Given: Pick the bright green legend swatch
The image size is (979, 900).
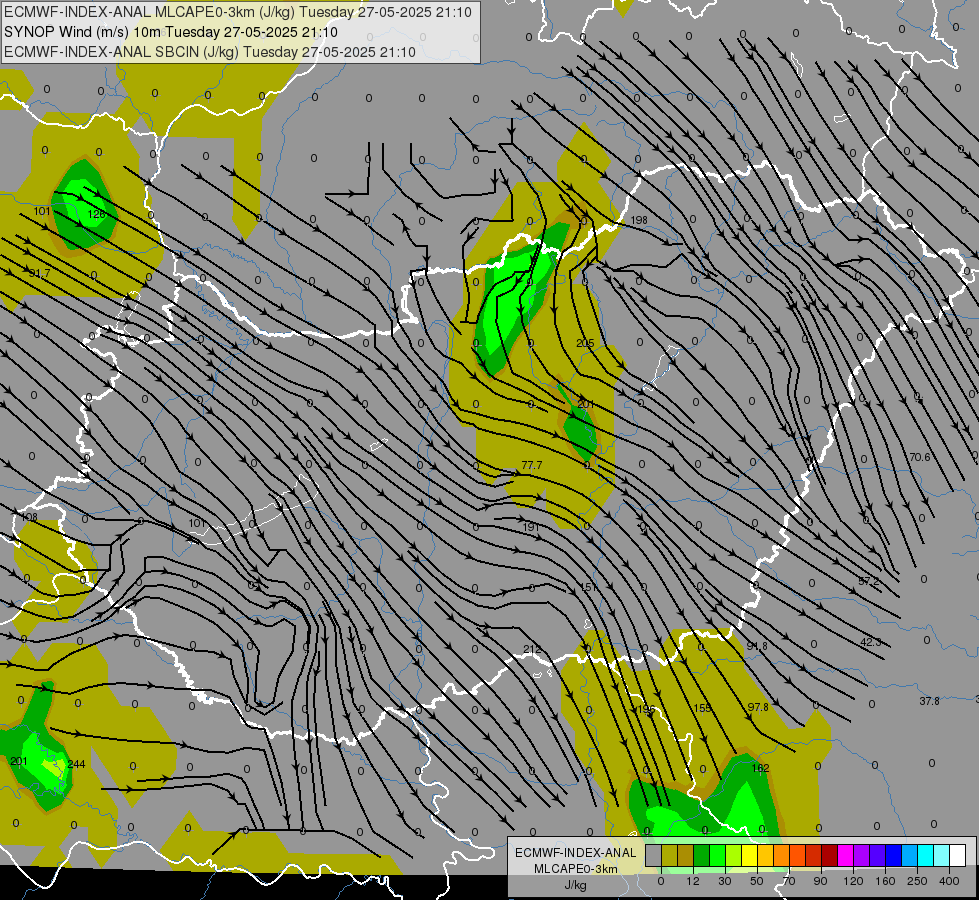Looking at the screenshot, I should point(718,855).
